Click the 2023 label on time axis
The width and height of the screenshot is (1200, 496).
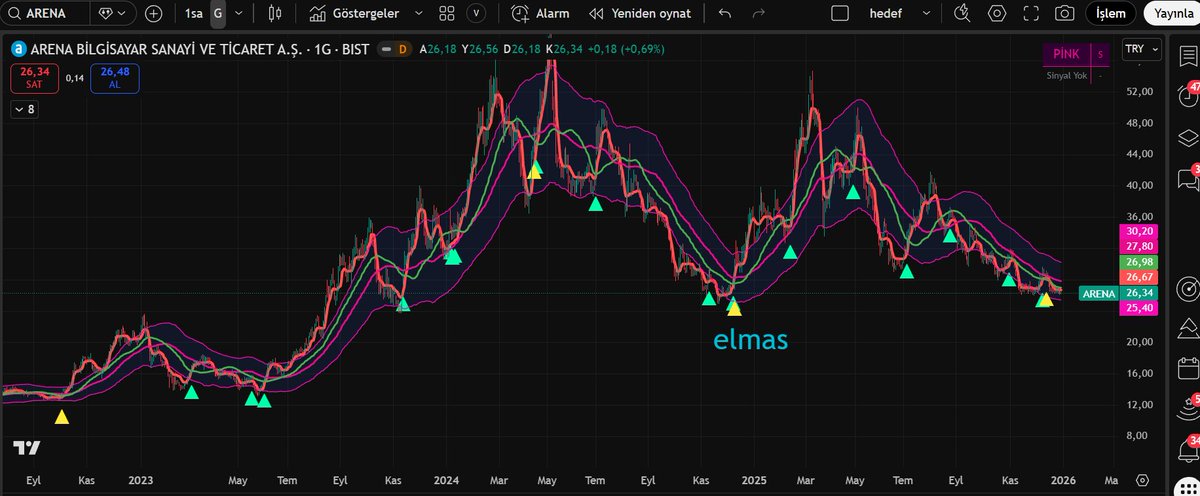139,479
